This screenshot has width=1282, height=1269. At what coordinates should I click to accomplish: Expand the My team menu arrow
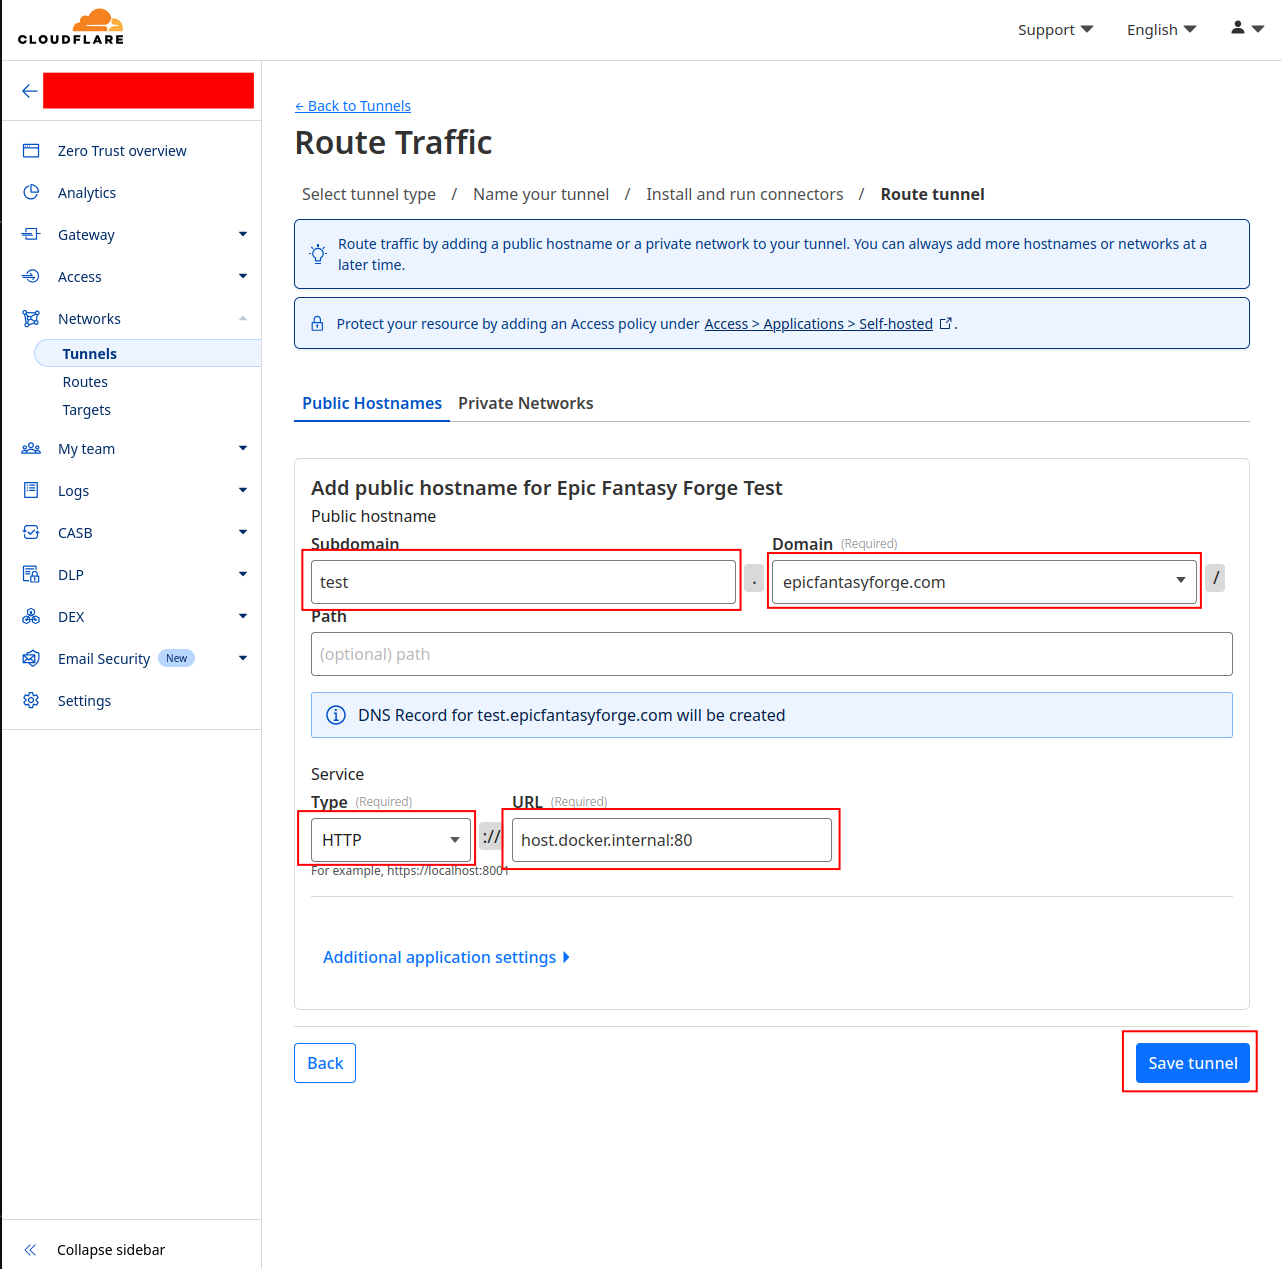point(243,448)
